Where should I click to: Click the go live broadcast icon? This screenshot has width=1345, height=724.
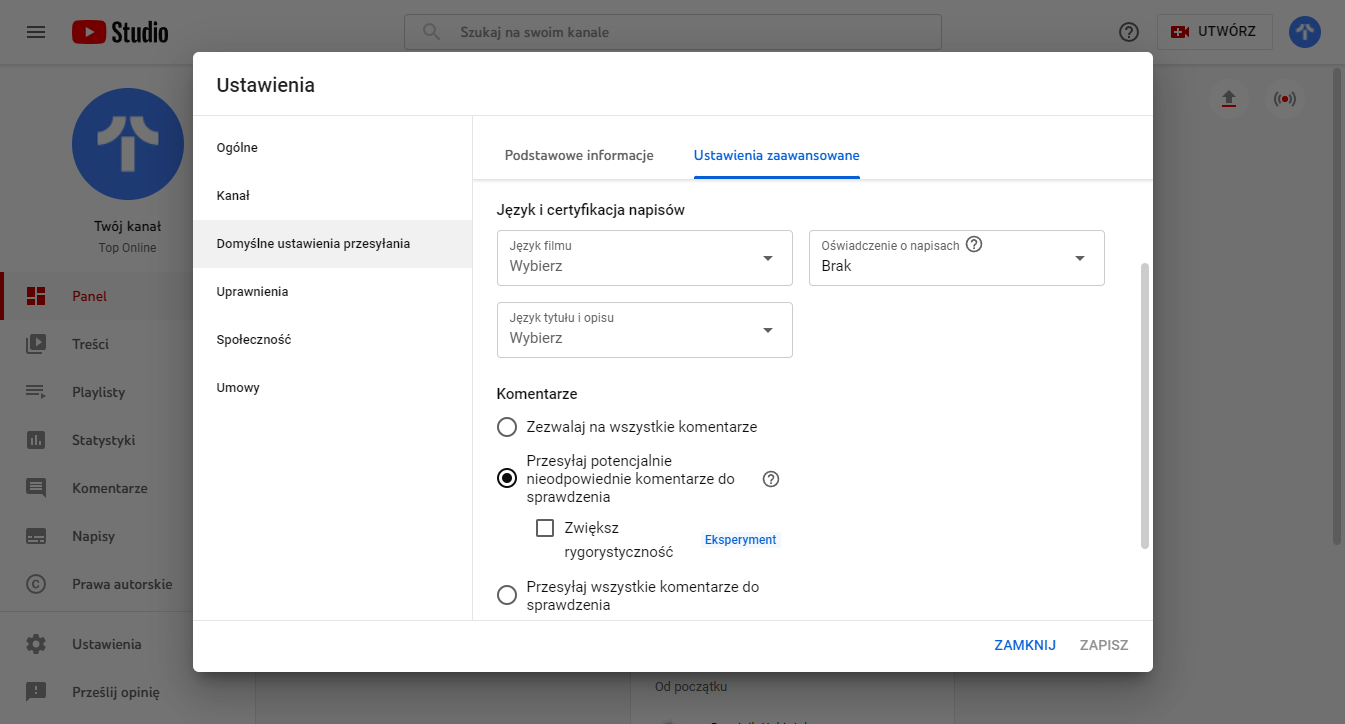[x=1285, y=98]
